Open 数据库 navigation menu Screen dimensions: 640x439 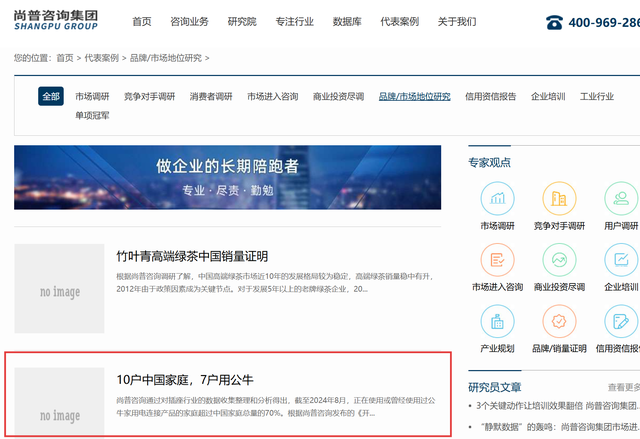click(347, 22)
